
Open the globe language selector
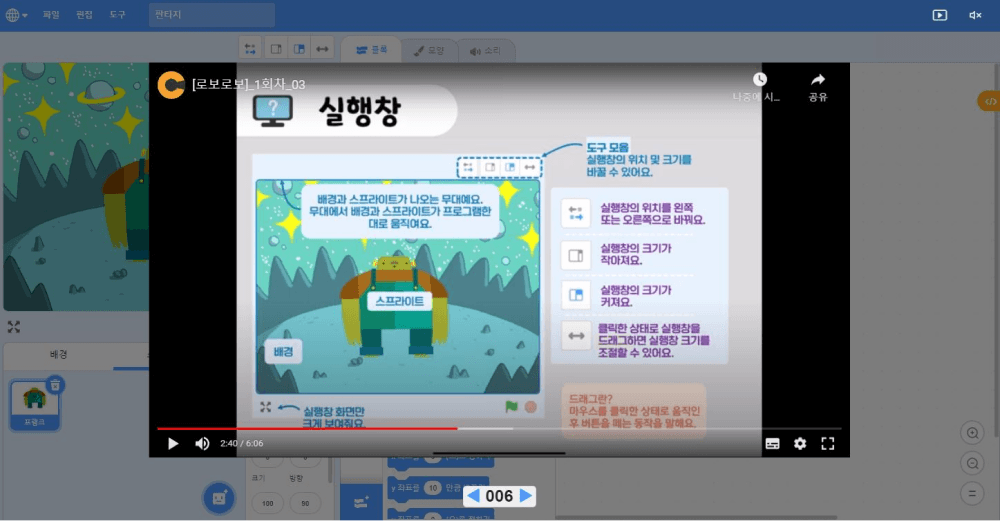tap(16, 15)
